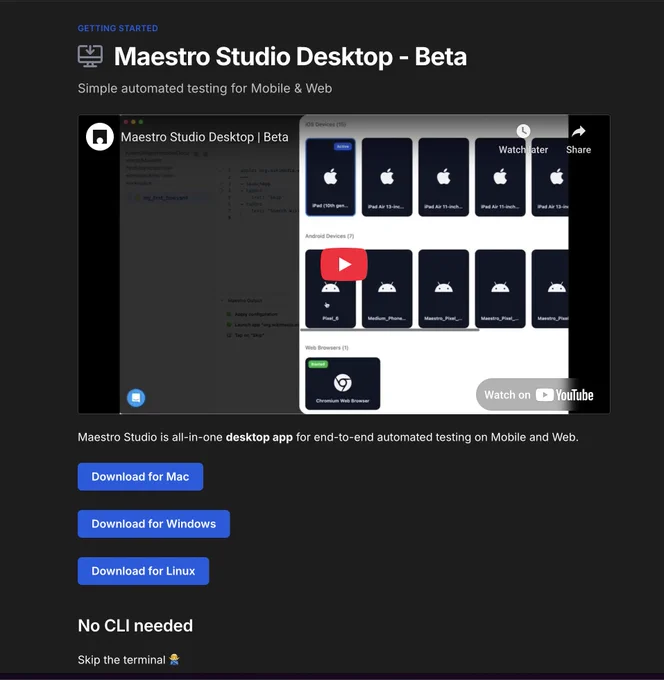Click the Share arrow icon on video
The height and width of the screenshot is (680, 664).
tap(579, 131)
